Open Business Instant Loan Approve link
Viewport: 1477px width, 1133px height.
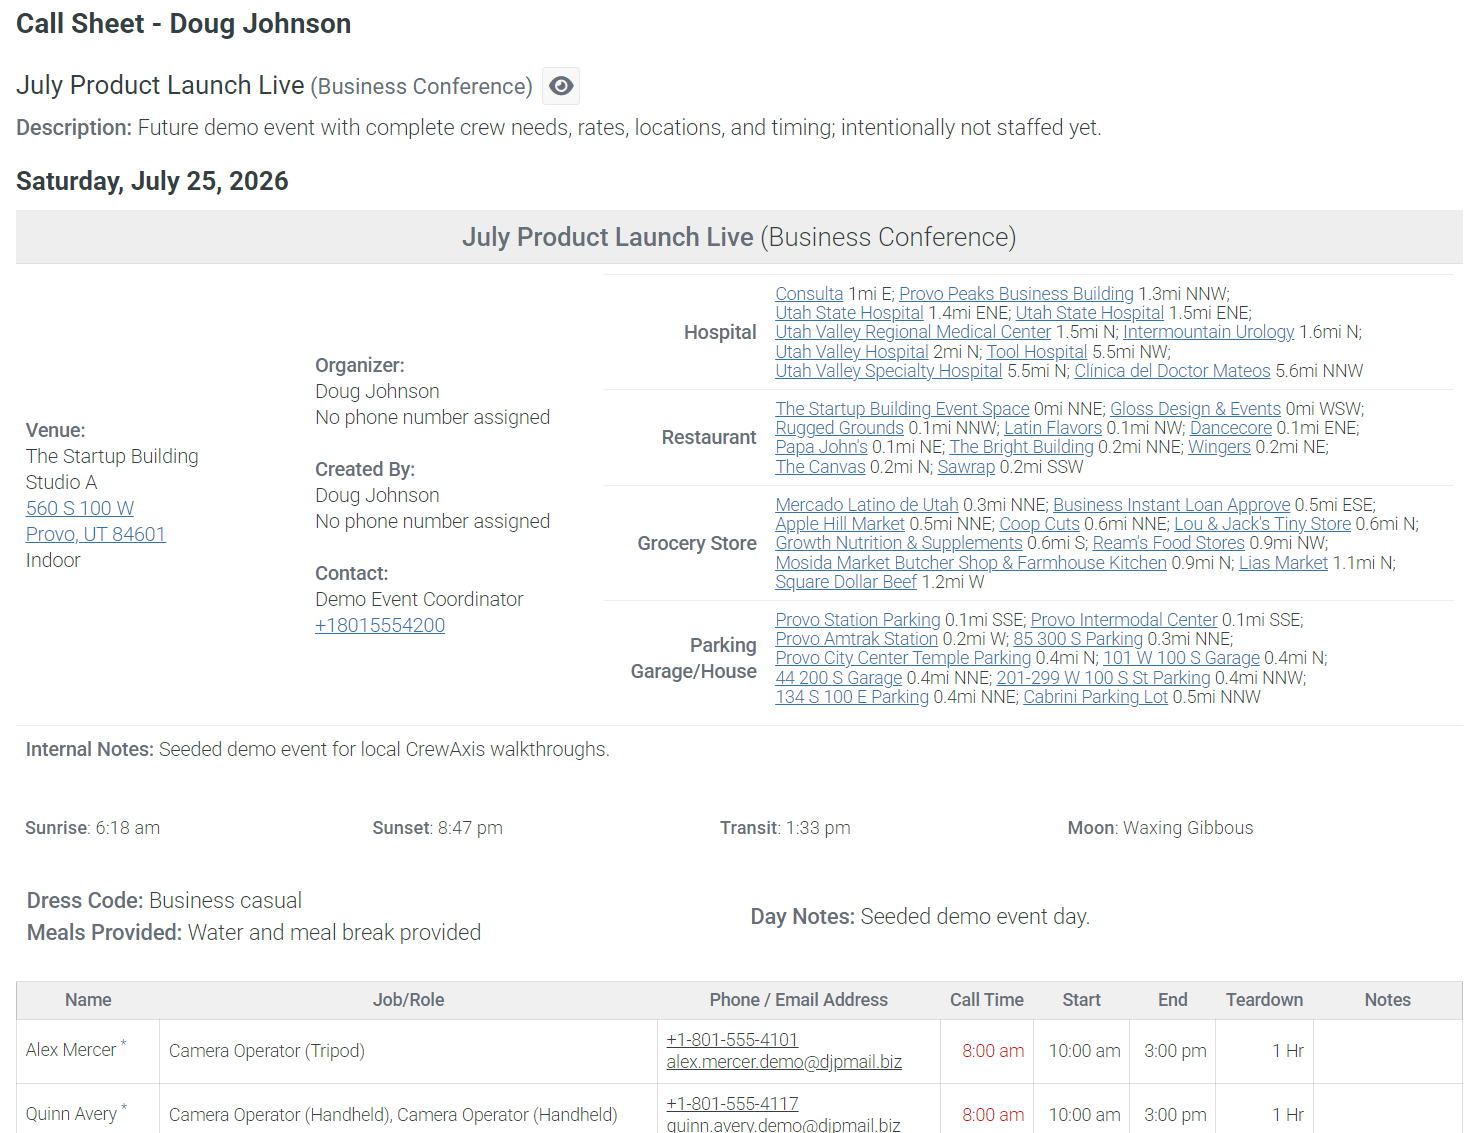[x=1172, y=505]
